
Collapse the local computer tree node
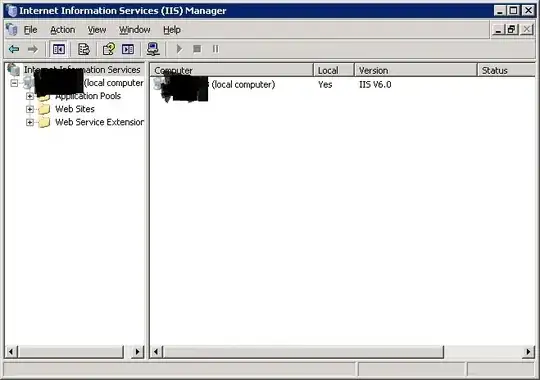tap(14, 83)
